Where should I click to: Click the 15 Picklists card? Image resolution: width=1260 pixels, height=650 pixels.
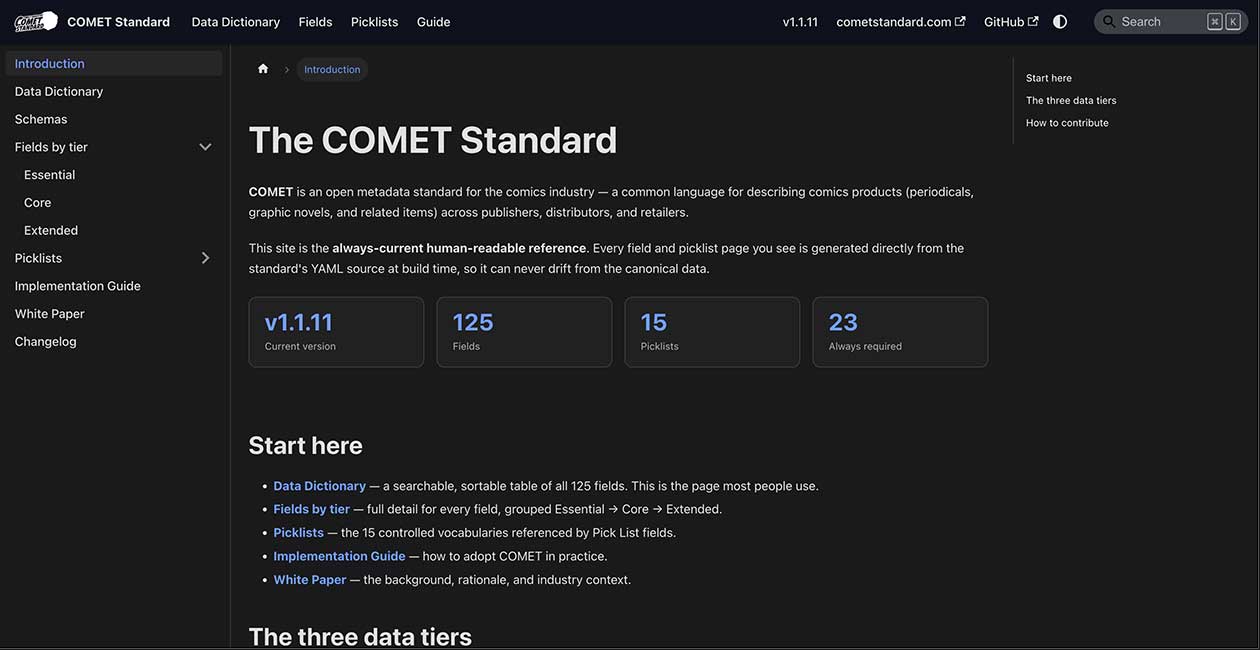712,332
